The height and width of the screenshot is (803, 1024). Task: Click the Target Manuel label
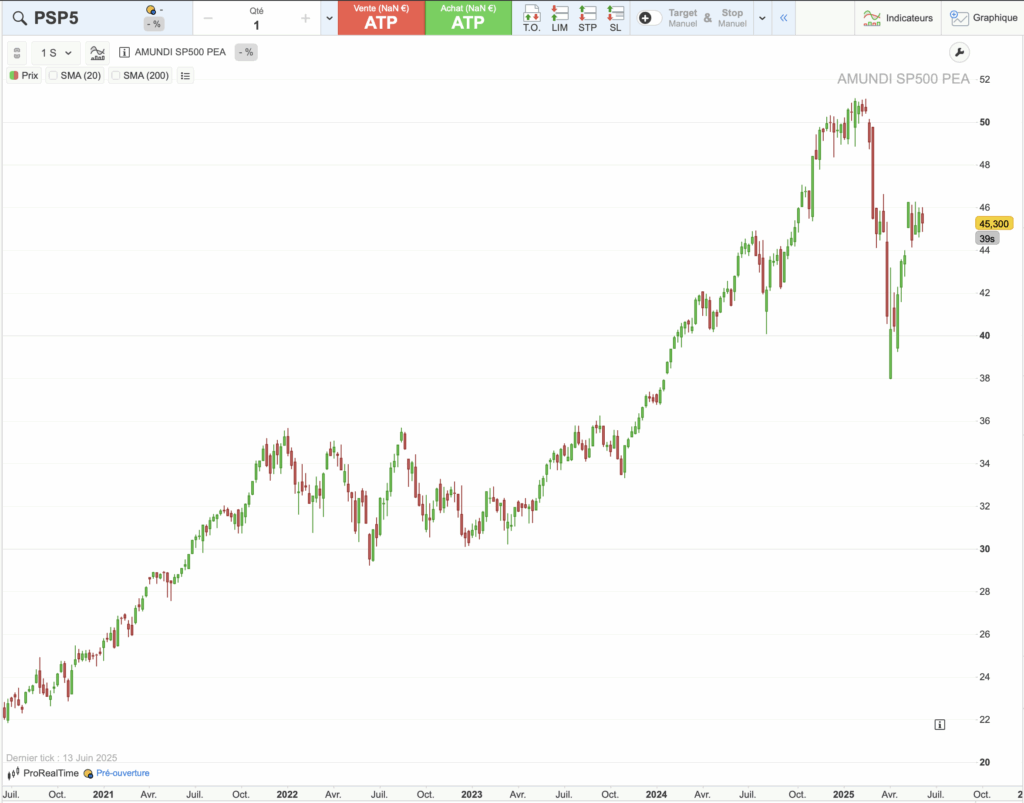(x=683, y=18)
